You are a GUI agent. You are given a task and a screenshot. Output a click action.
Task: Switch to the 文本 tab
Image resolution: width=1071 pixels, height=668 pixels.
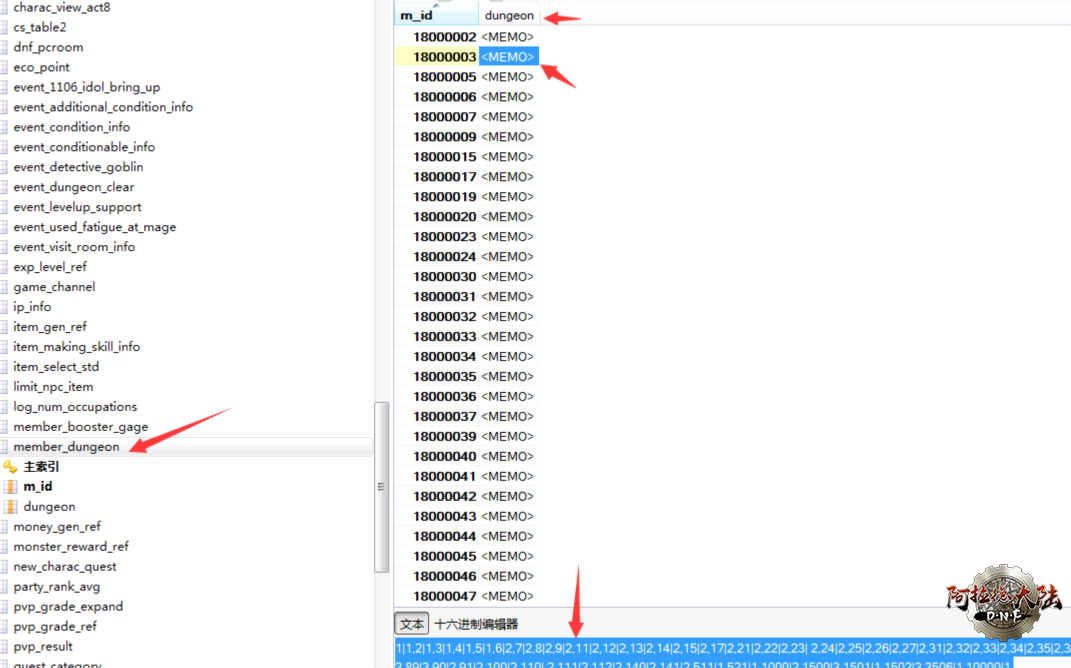pos(411,624)
